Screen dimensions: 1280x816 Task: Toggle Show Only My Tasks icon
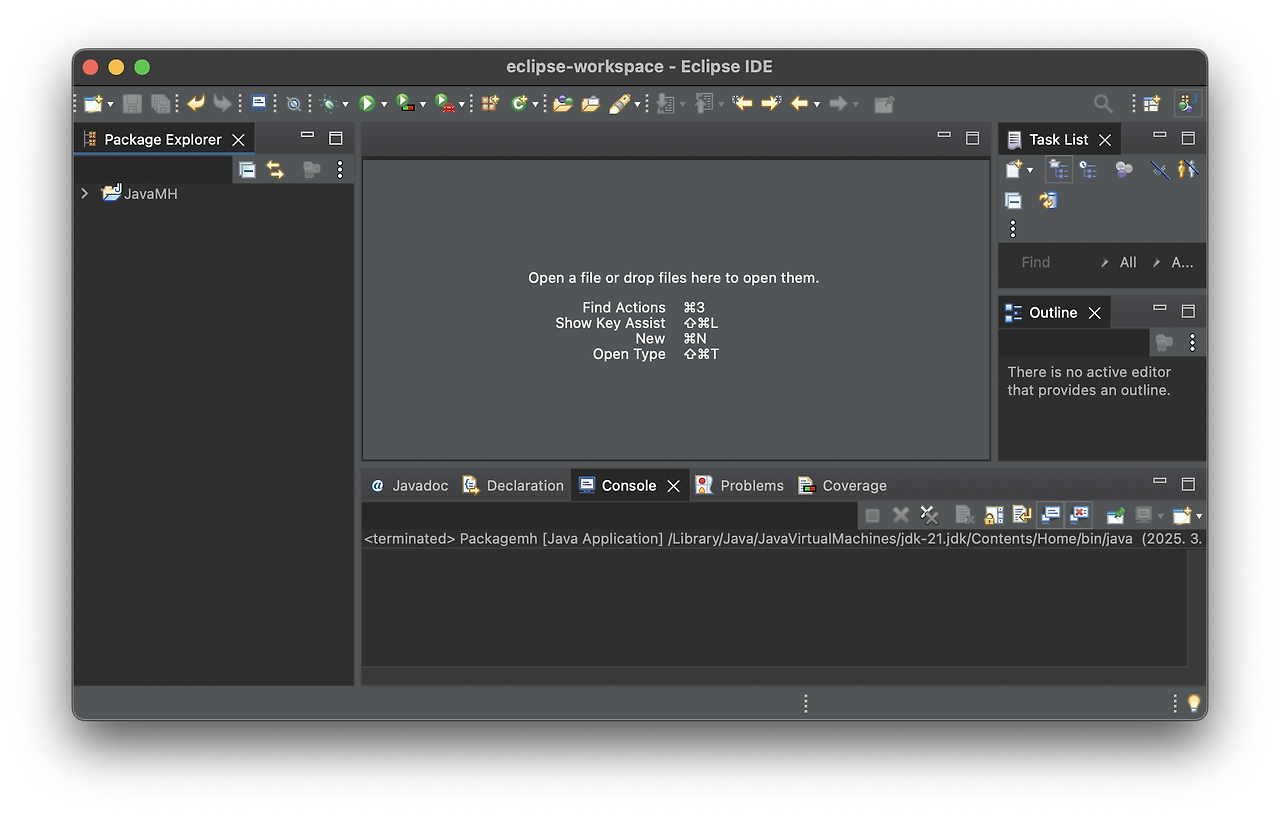[x=1188, y=170]
